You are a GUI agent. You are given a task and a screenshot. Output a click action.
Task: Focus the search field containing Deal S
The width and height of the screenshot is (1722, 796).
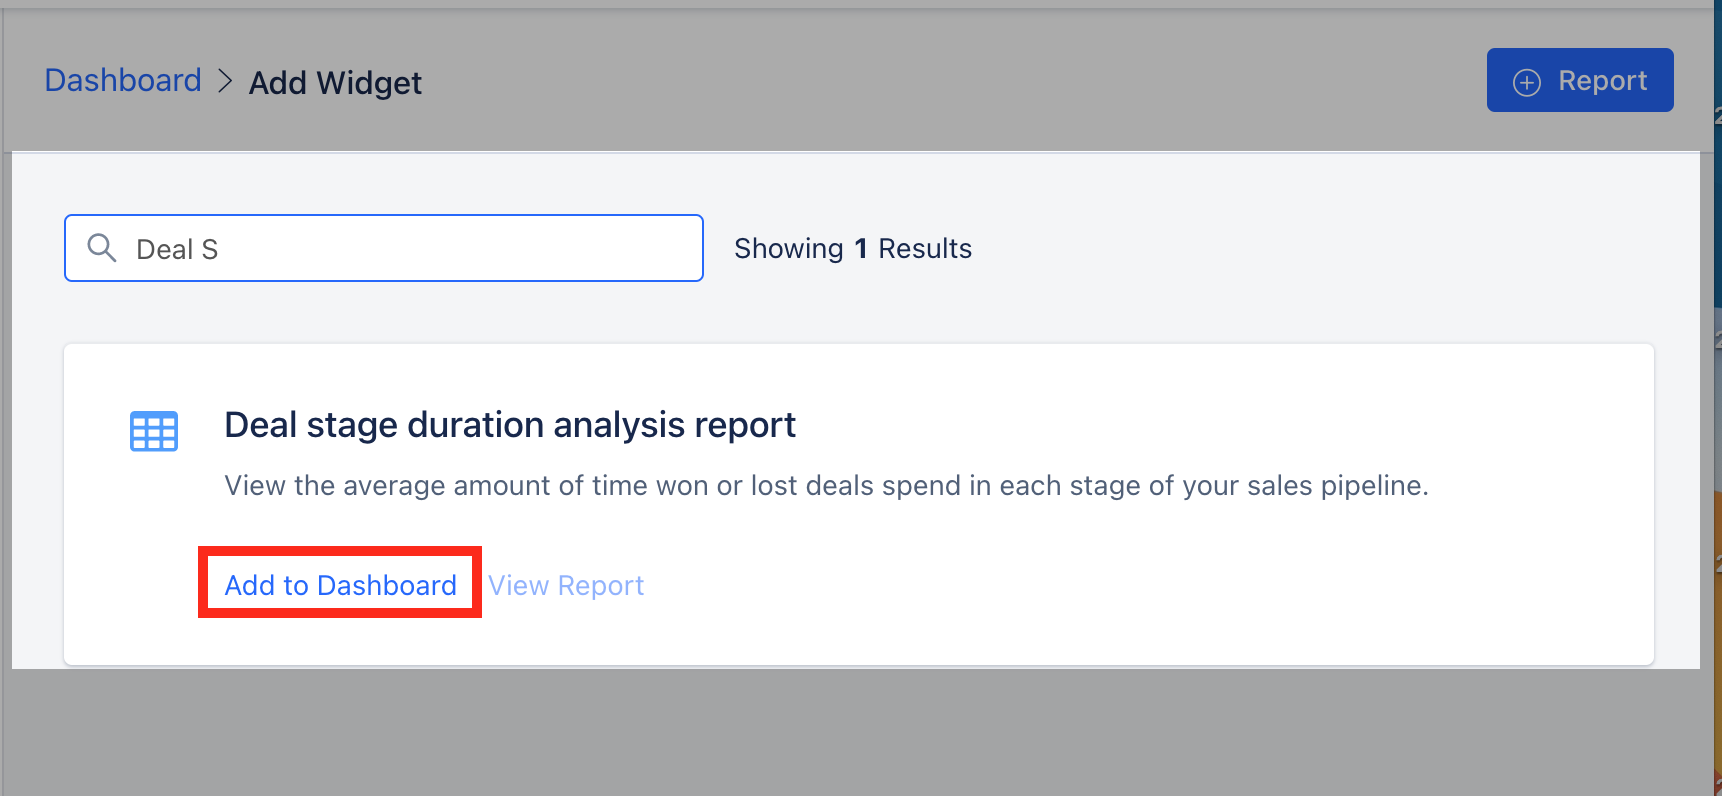pyautogui.click(x=384, y=248)
